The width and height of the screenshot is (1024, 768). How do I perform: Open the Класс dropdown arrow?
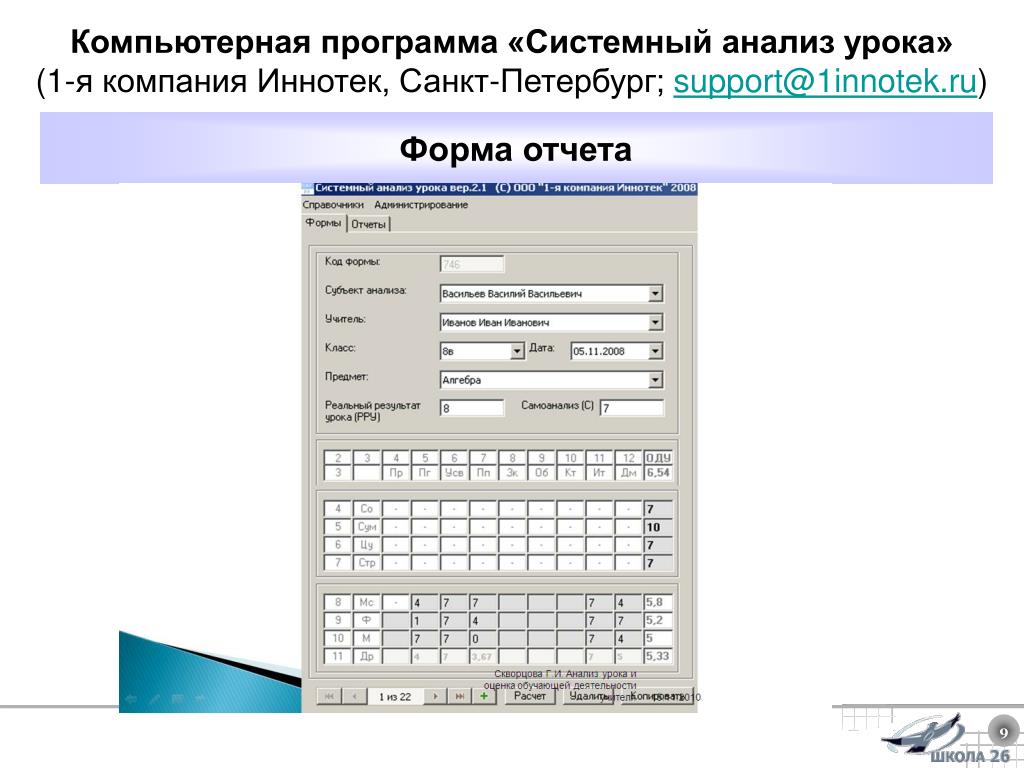point(517,351)
